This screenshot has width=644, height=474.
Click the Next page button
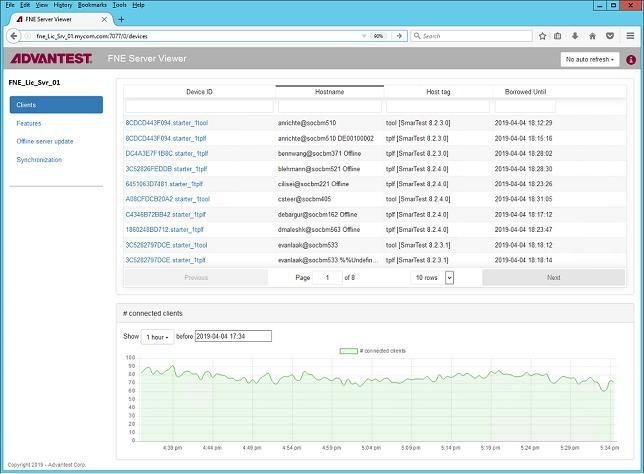[x=553, y=277]
